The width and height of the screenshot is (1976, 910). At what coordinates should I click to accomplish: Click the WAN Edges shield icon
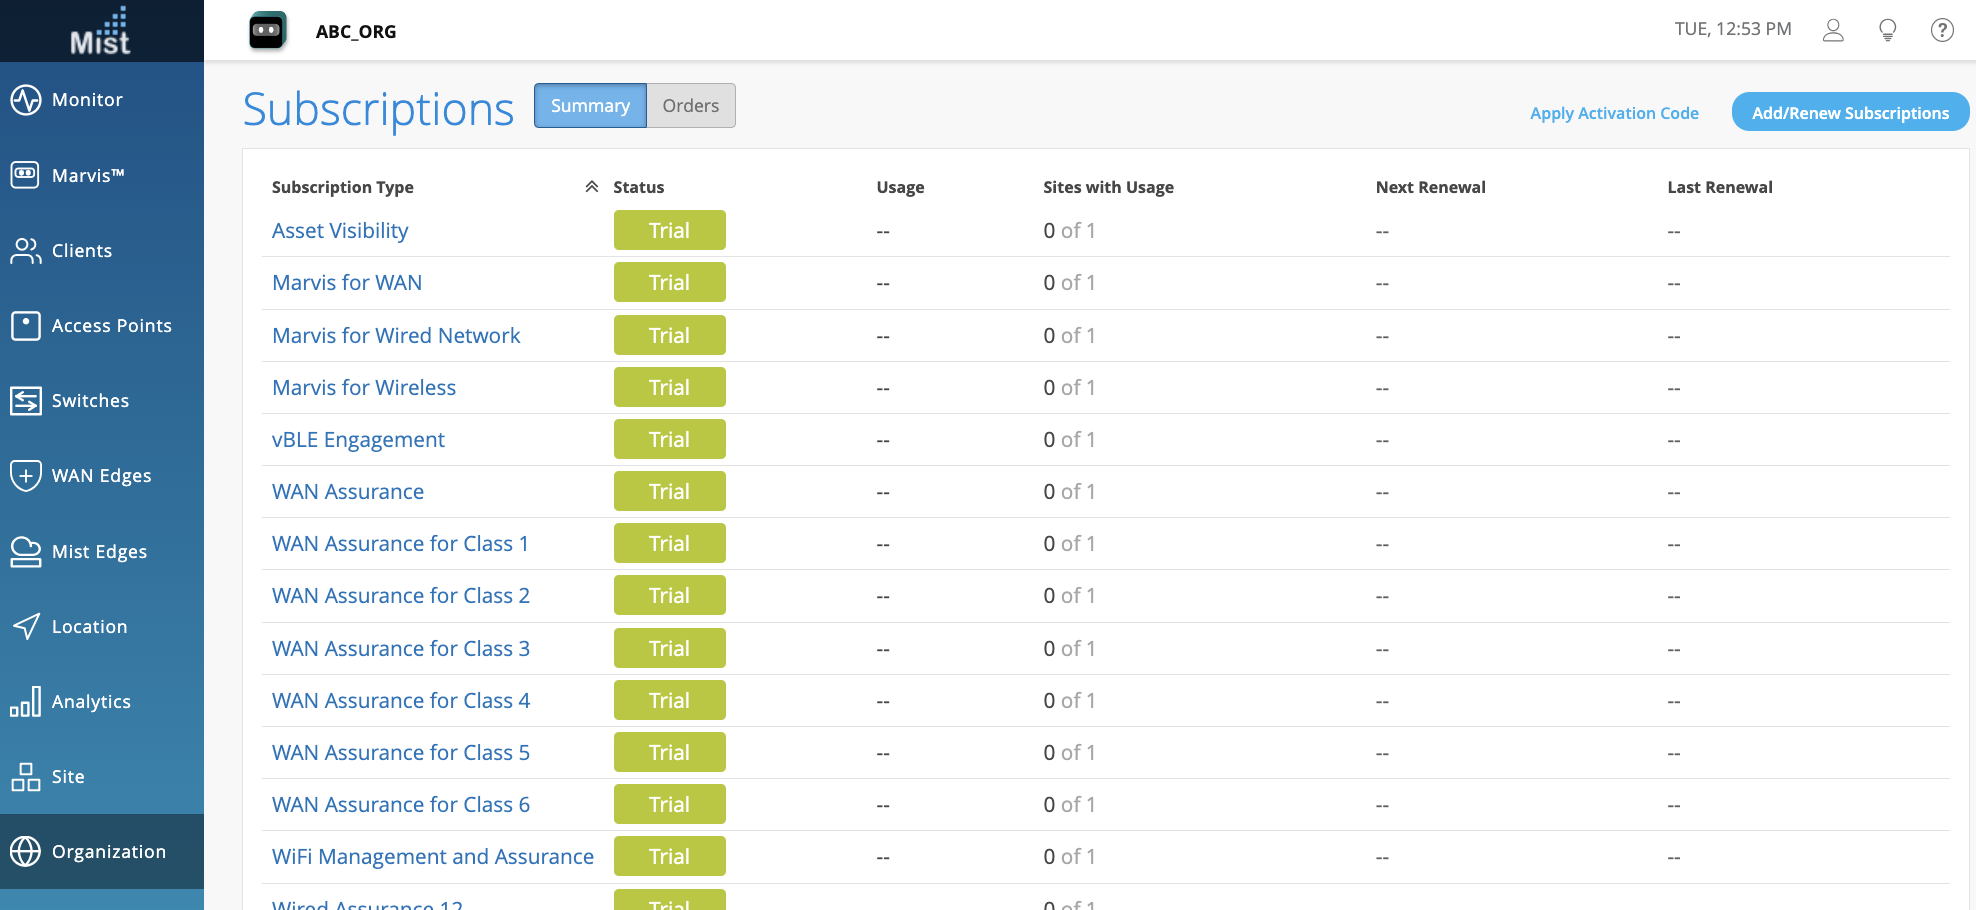(26, 476)
